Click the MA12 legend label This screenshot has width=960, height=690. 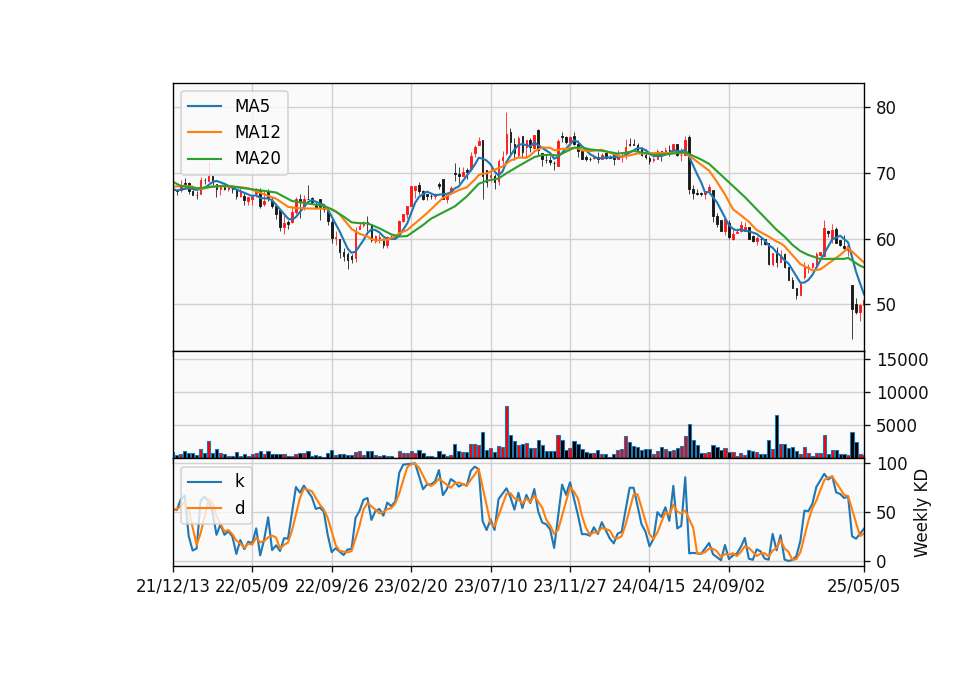[257, 132]
